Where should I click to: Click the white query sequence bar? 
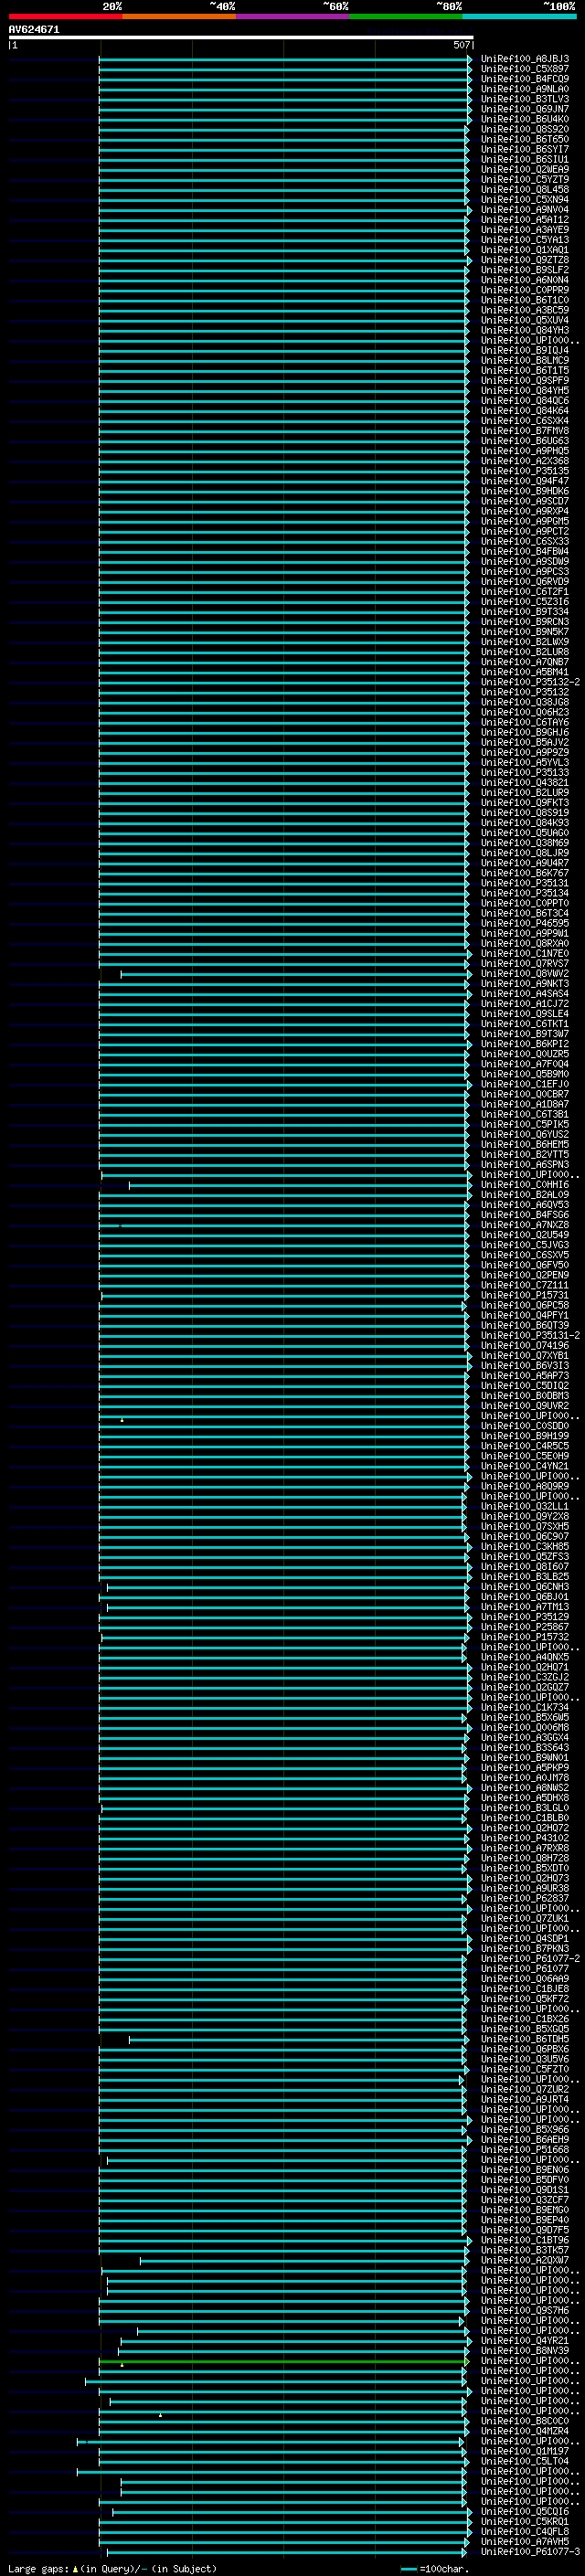point(241,37)
